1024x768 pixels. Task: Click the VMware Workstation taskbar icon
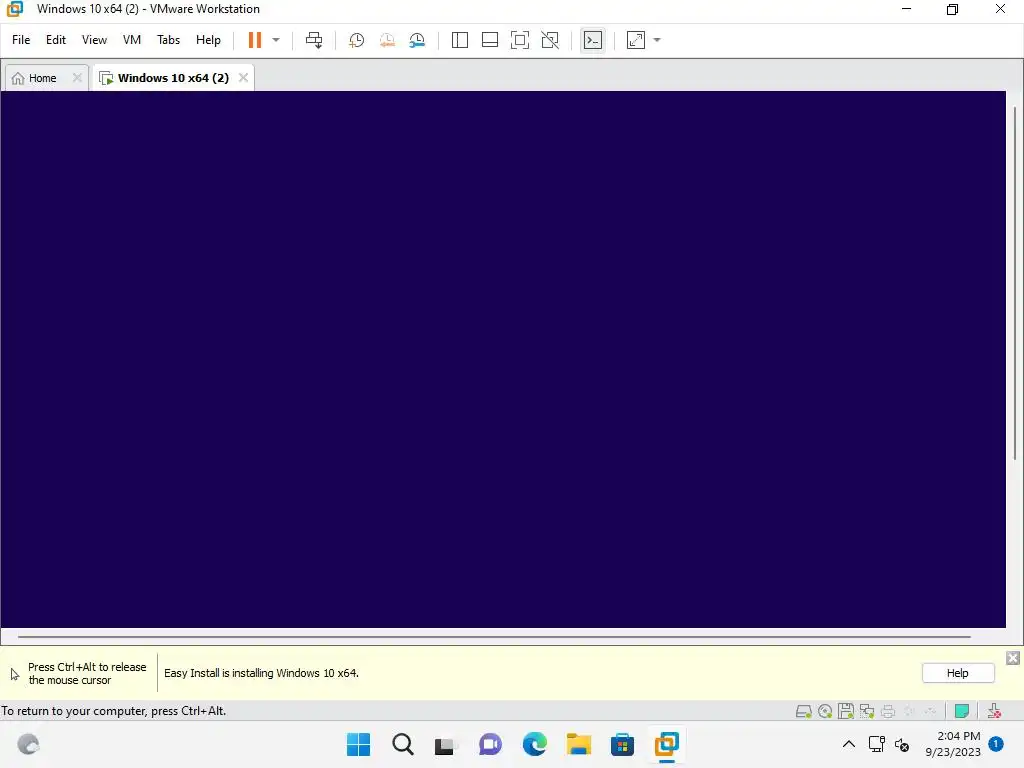[x=667, y=744]
